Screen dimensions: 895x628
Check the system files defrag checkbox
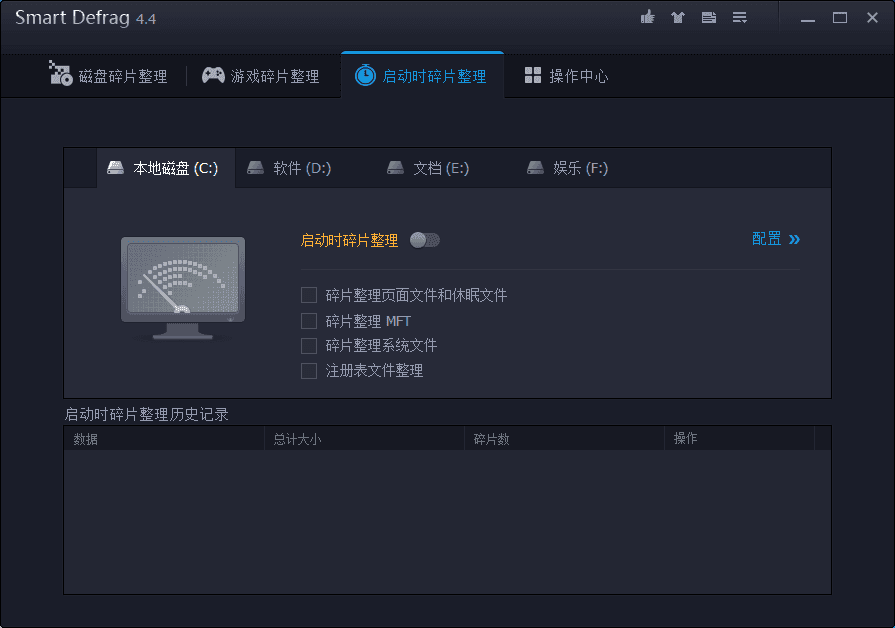(x=309, y=345)
